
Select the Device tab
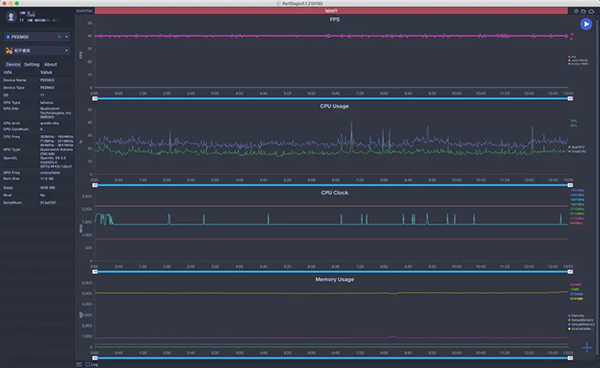pos(13,64)
